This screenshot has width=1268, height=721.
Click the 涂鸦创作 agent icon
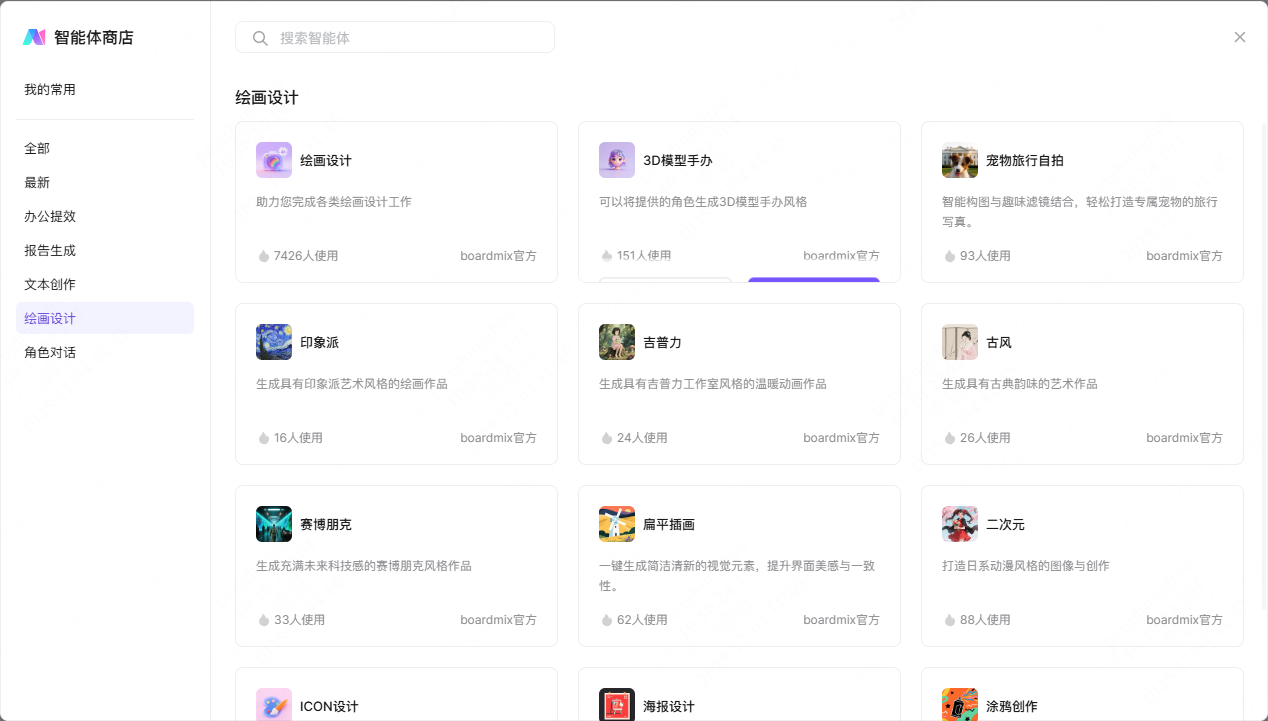[960, 704]
